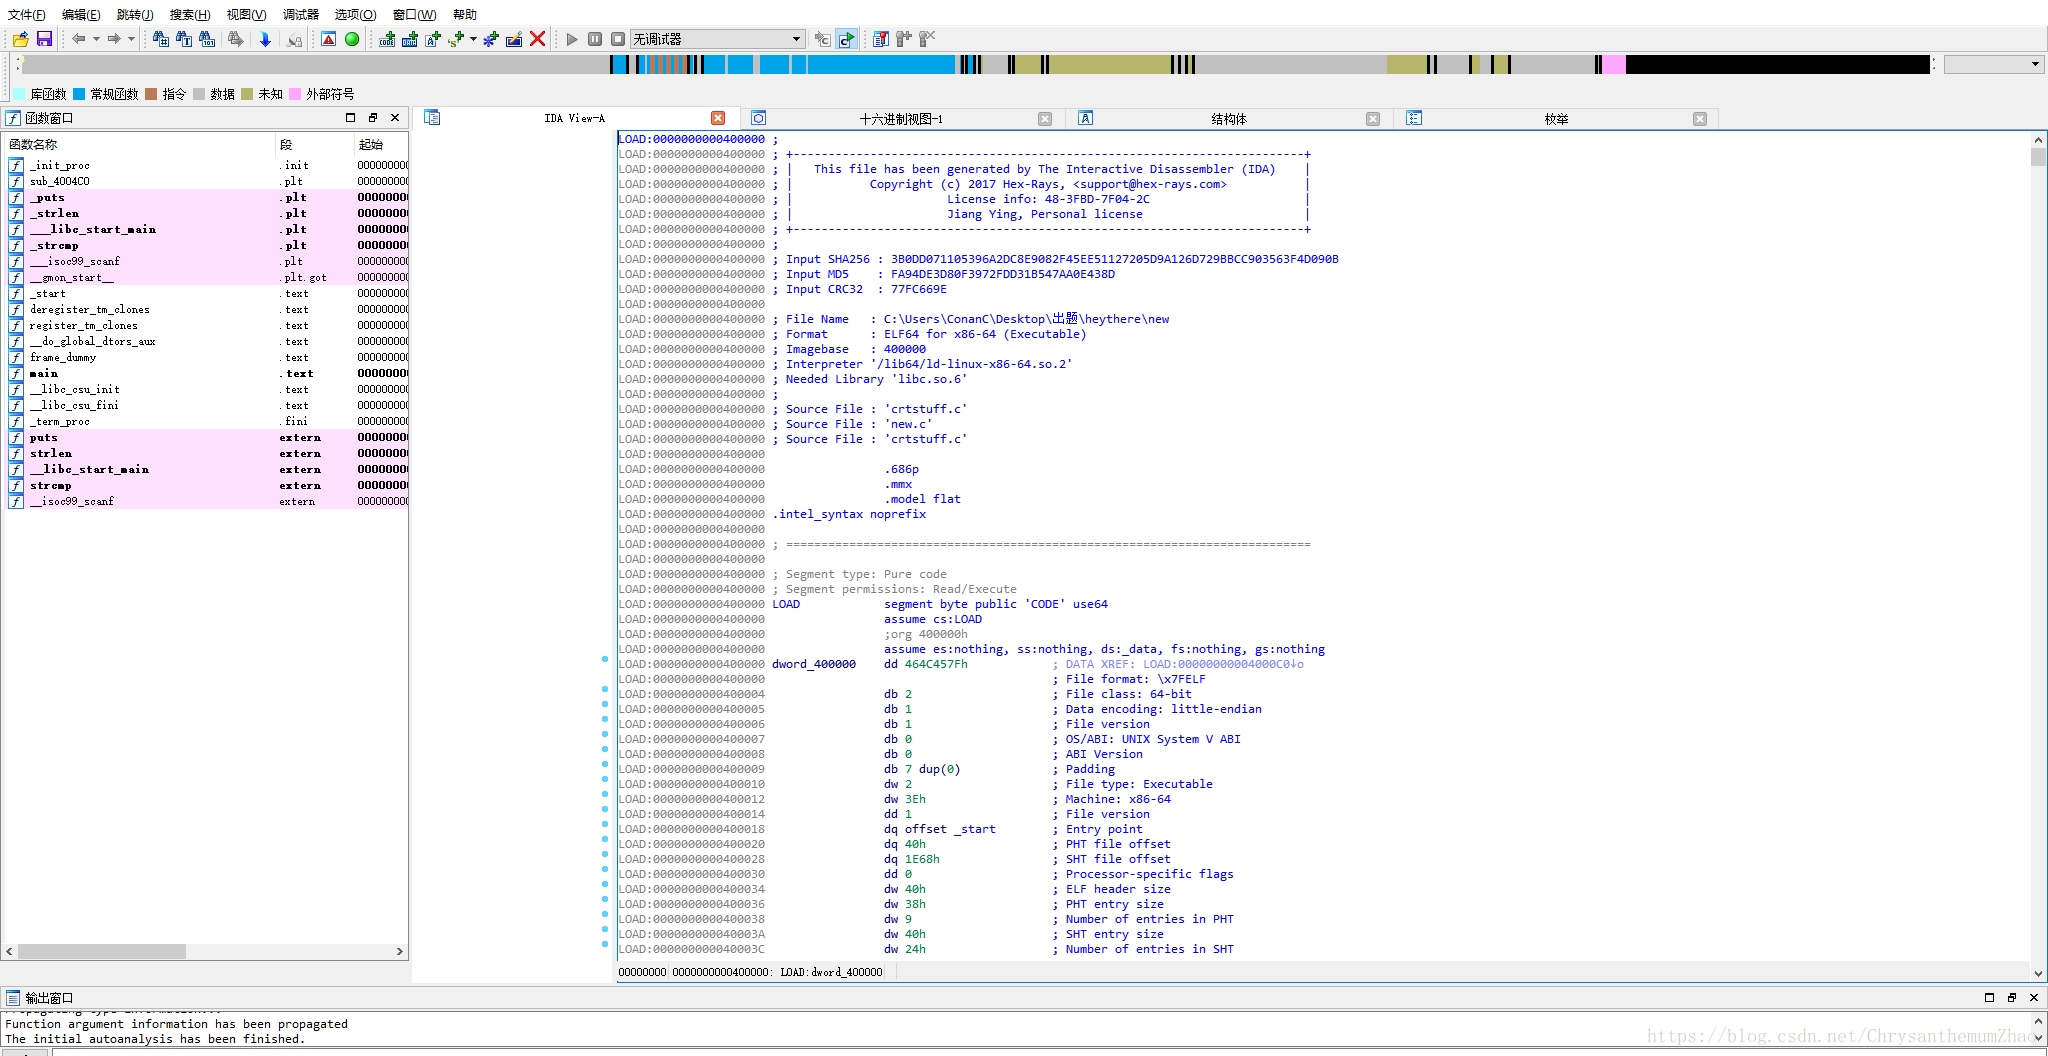The width and height of the screenshot is (2048, 1056).
Task: Click the gray search next binoculars icon
Action: (235, 39)
